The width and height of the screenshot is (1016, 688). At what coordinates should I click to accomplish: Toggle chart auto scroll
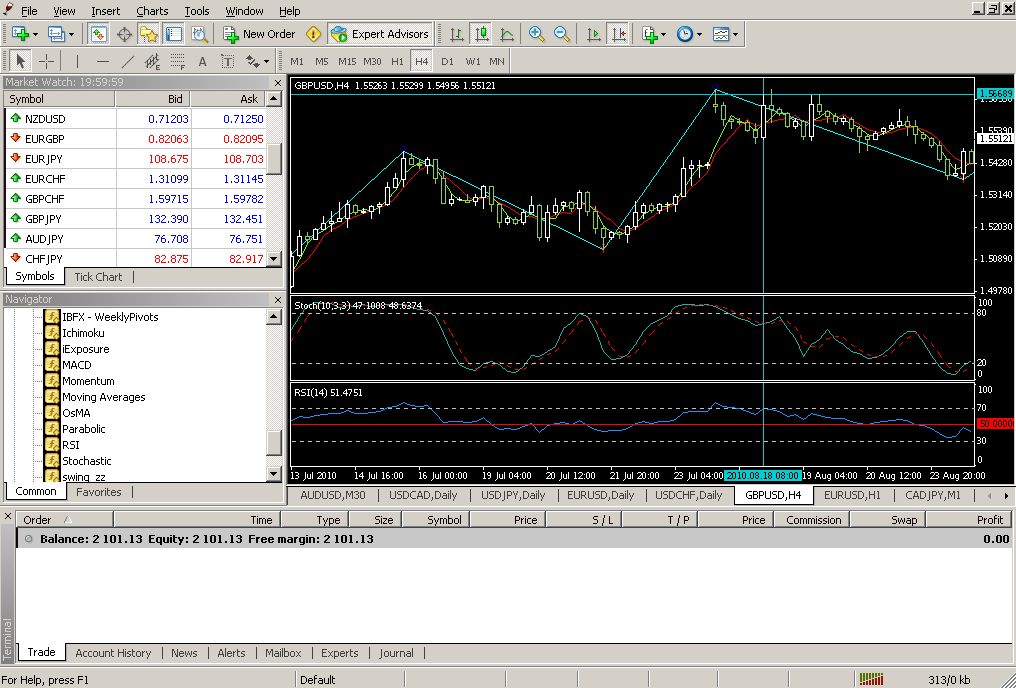(594, 34)
